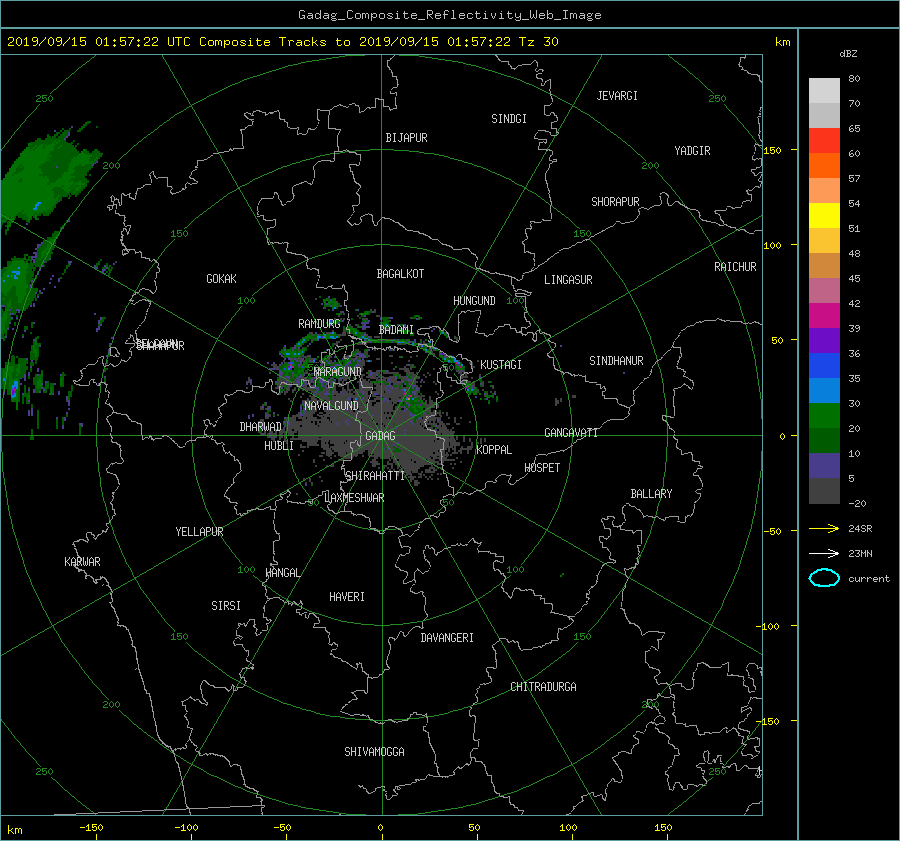This screenshot has width=900, height=841.
Task: Click the GADAG radar center label
Action: pyautogui.click(x=380, y=436)
